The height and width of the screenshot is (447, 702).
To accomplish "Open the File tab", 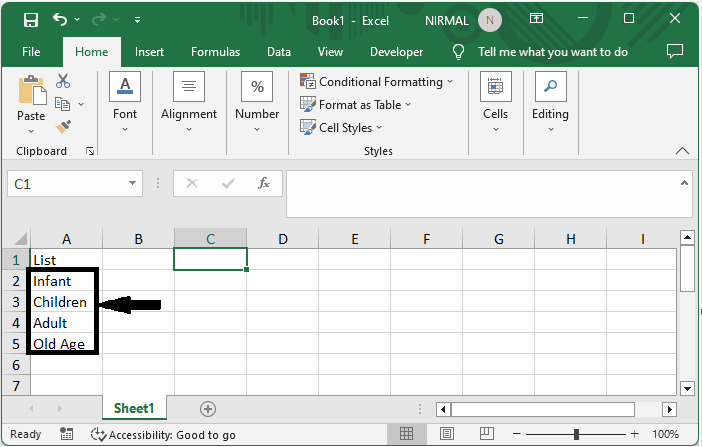I will (x=31, y=52).
